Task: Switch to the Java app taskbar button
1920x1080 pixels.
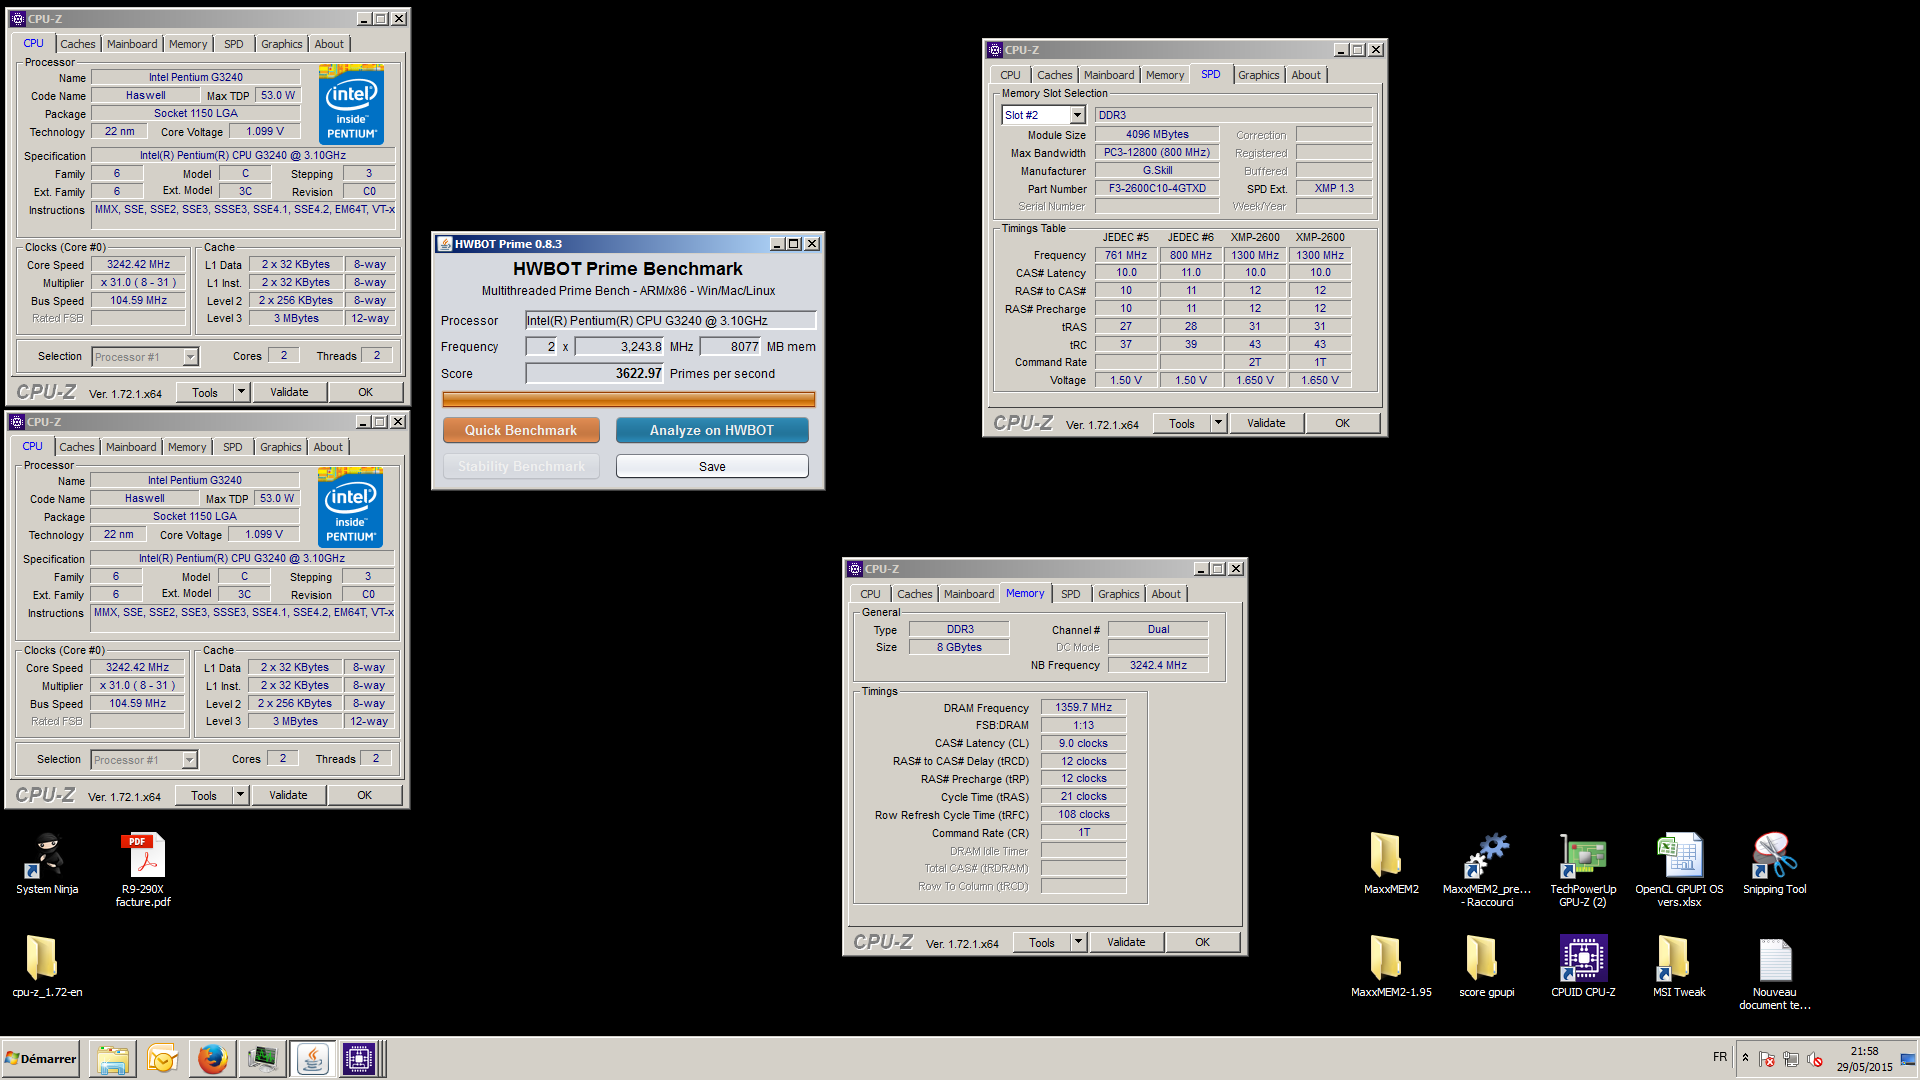Action: [312, 1058]
